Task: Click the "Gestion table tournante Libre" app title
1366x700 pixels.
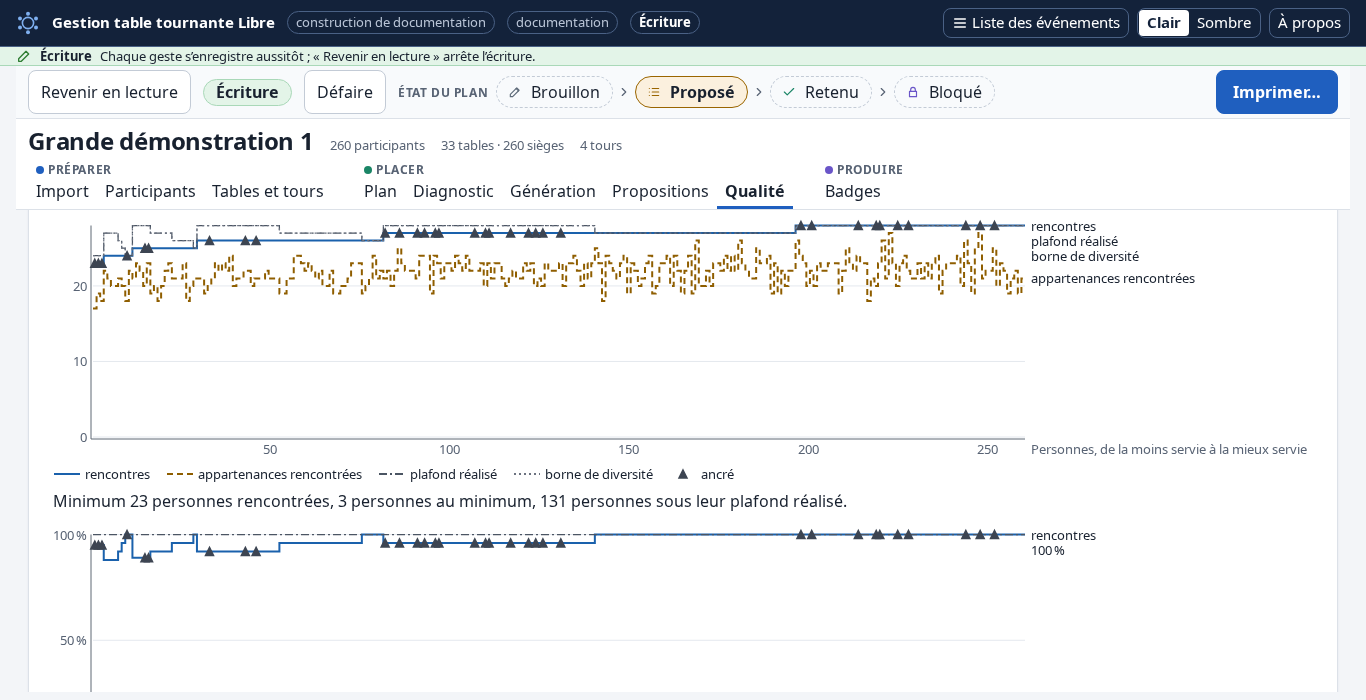Action: [x=163, y=23]
